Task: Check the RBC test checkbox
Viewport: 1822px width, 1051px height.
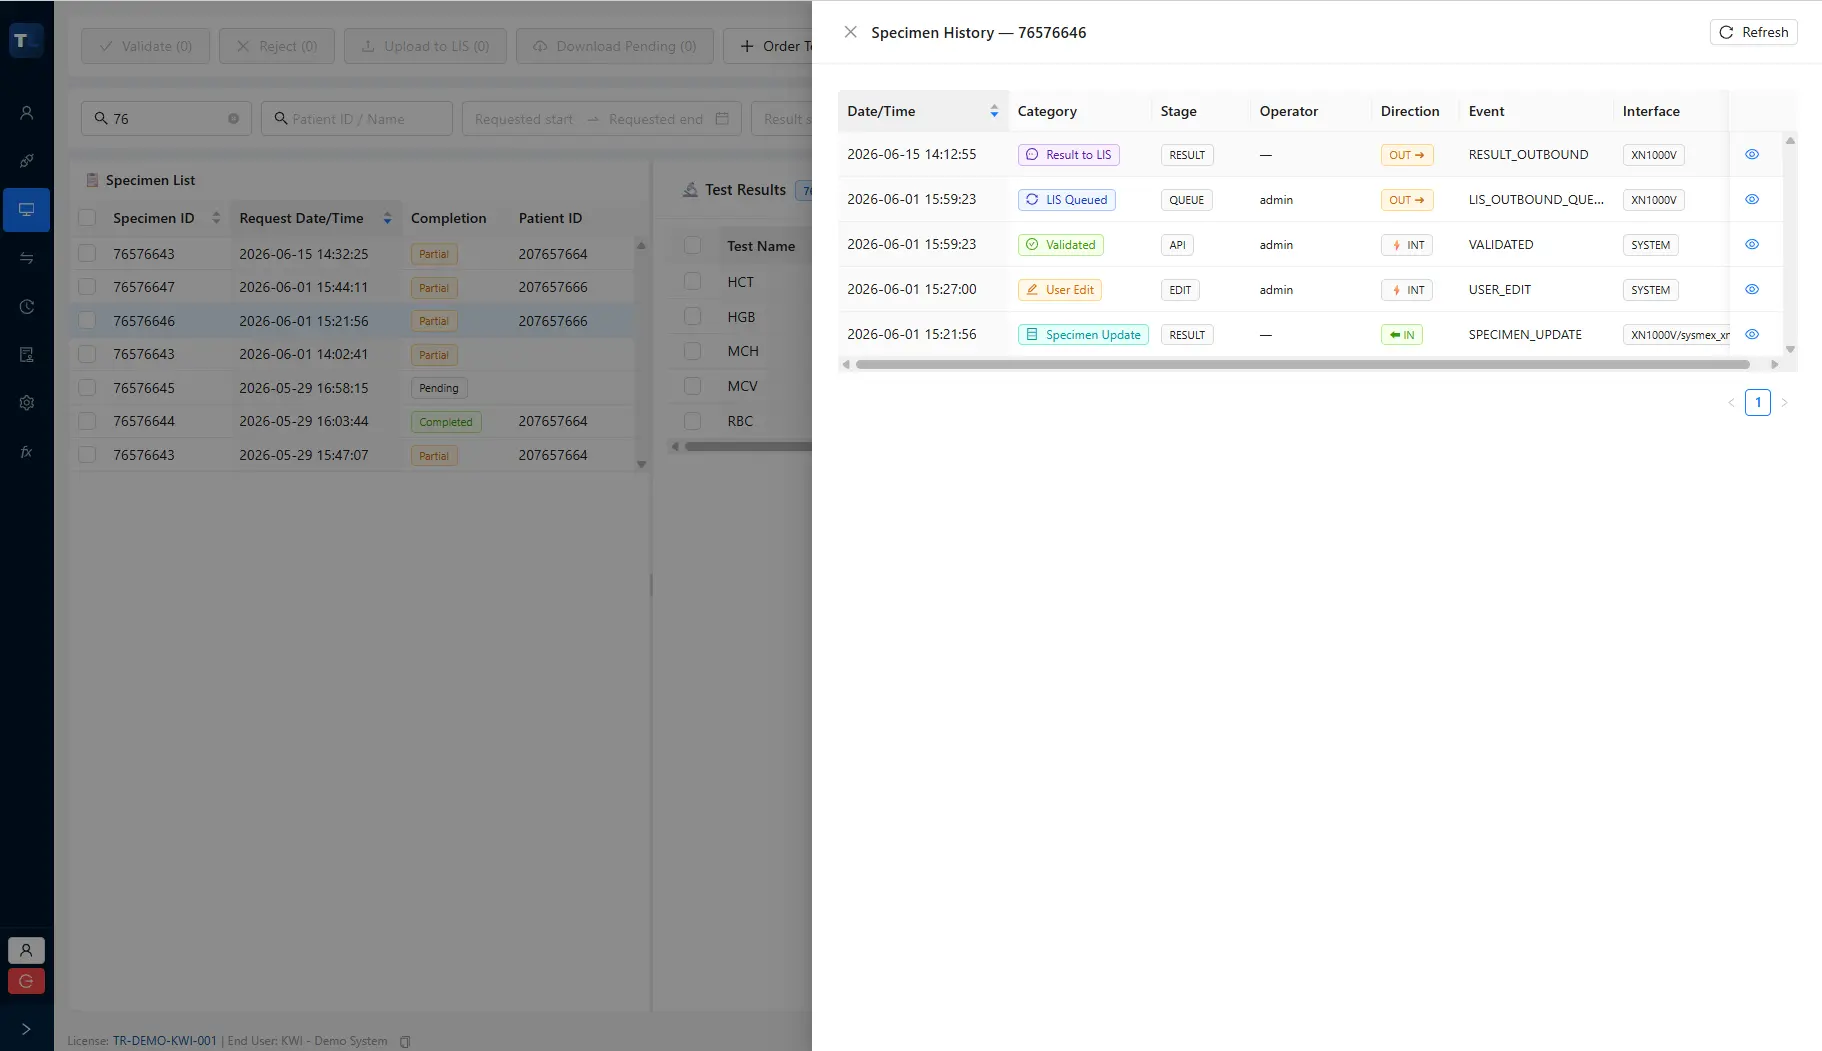Action: click(x=692, y=421)
